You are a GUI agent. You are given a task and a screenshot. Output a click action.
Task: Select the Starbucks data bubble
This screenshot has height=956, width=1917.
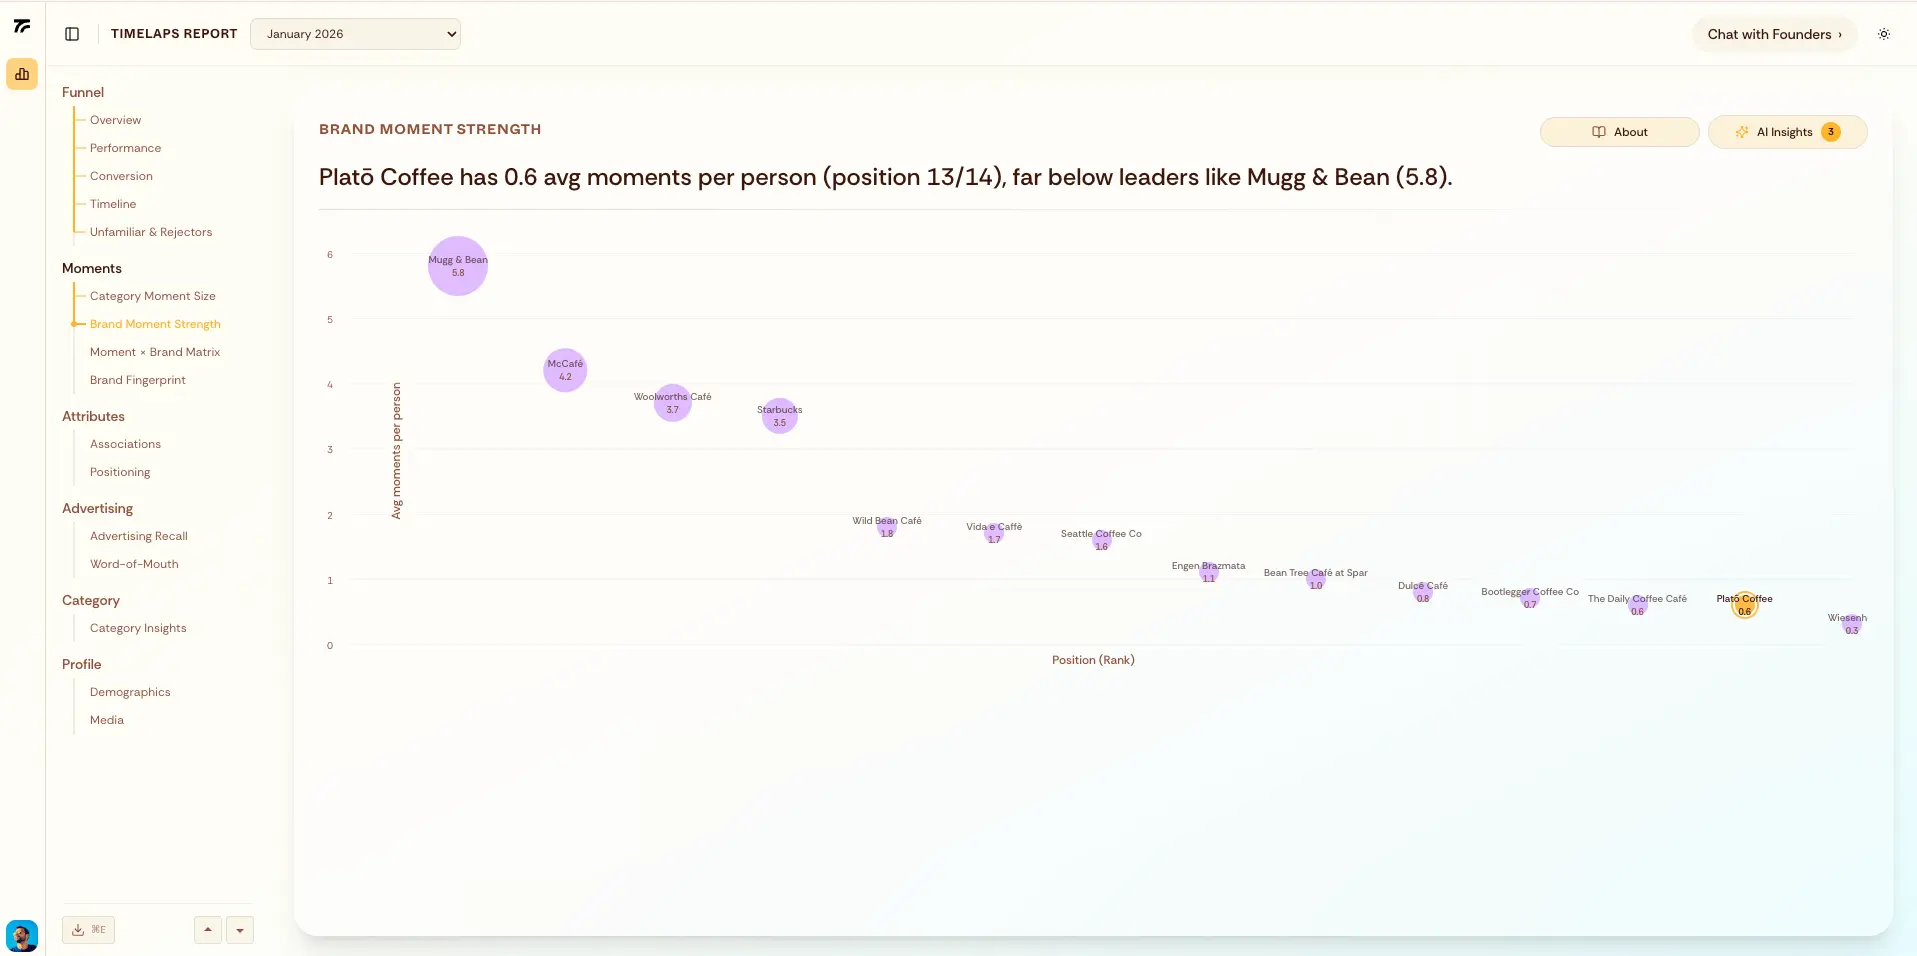click(780, 416)
